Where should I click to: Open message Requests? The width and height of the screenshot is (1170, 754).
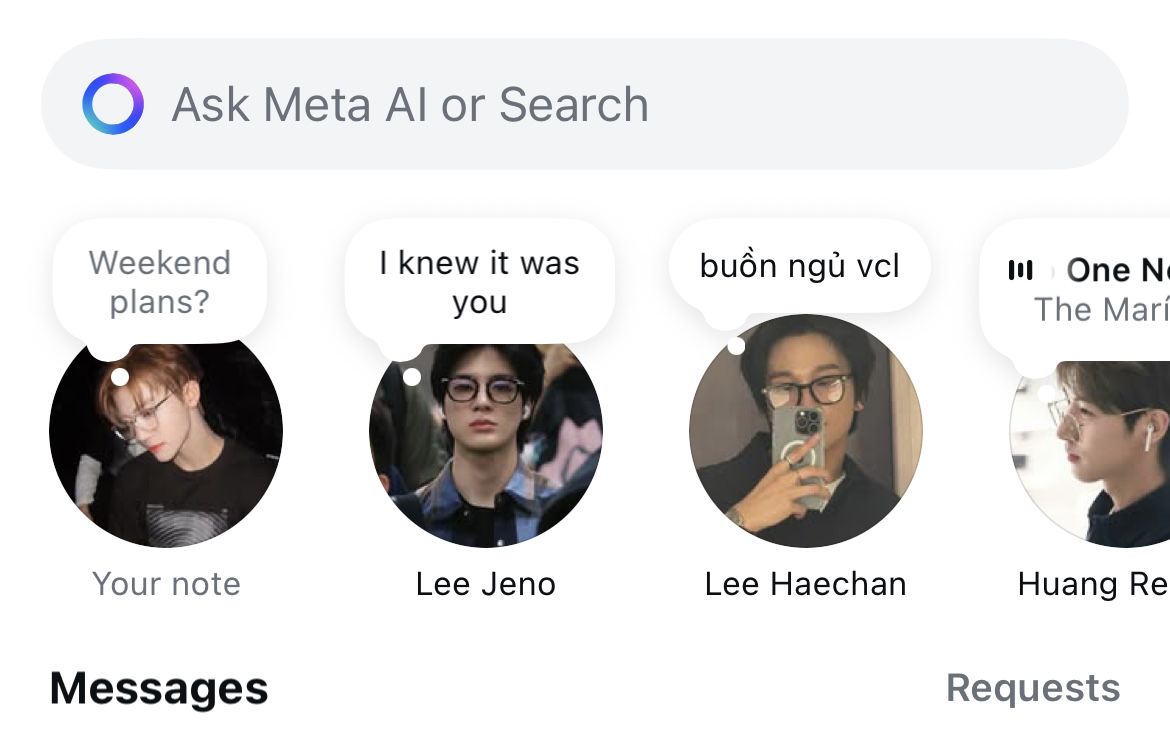1032,688
